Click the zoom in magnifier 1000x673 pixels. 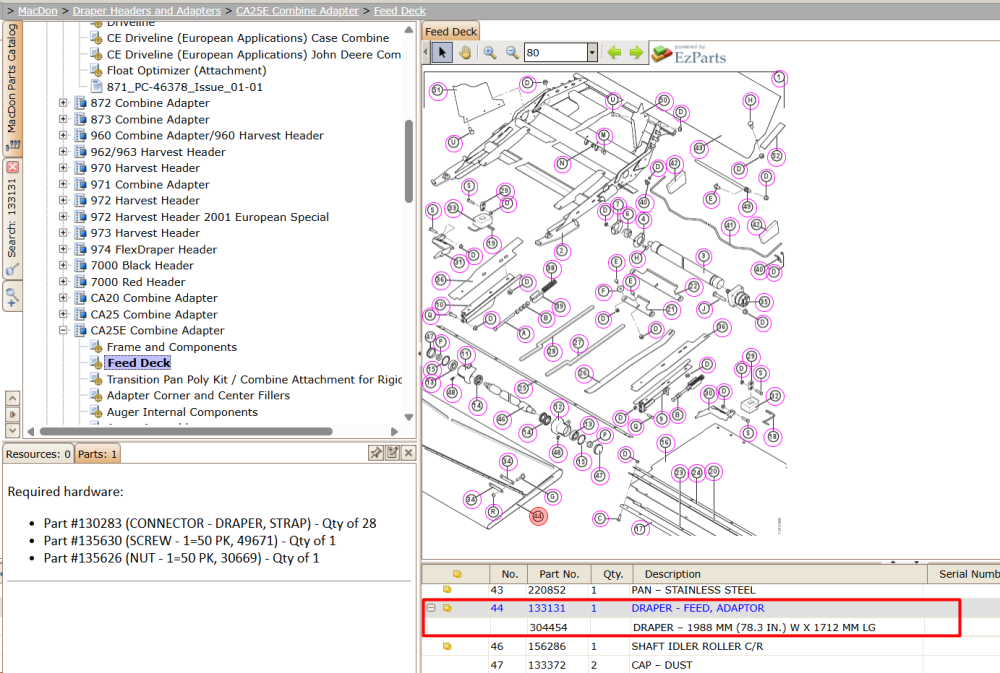pos(490,52)
